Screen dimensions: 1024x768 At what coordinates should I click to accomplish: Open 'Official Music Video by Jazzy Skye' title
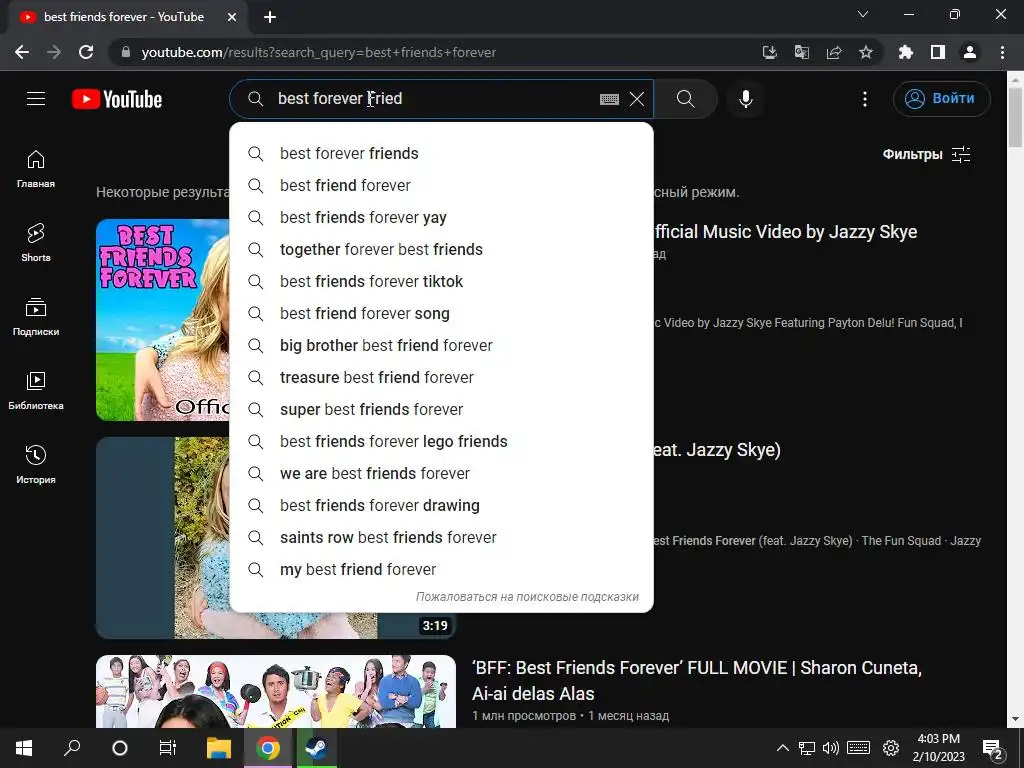(784, 232)
